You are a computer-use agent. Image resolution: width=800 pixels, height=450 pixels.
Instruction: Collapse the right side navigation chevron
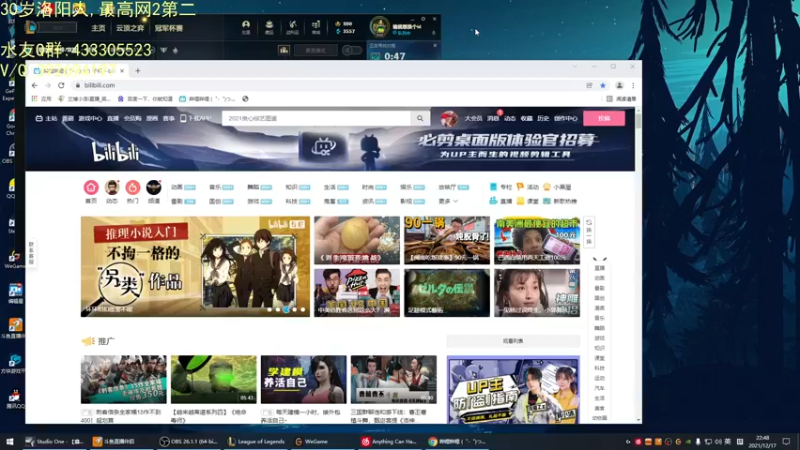[x=599, y=259]
